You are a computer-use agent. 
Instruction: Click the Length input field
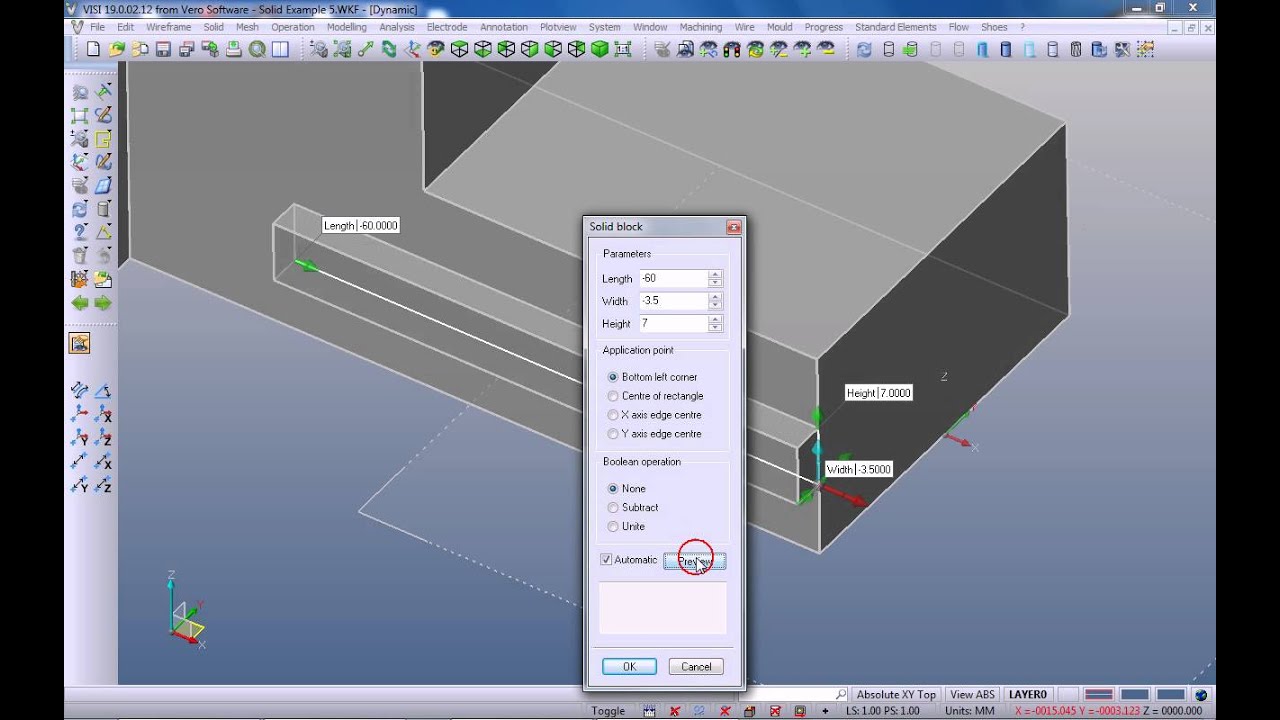click(x=673, y=279)
